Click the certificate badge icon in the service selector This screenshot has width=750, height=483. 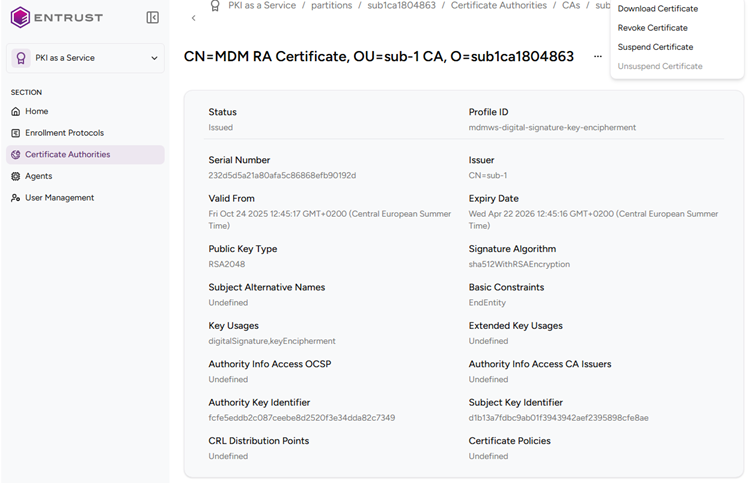tap(21, 58)
